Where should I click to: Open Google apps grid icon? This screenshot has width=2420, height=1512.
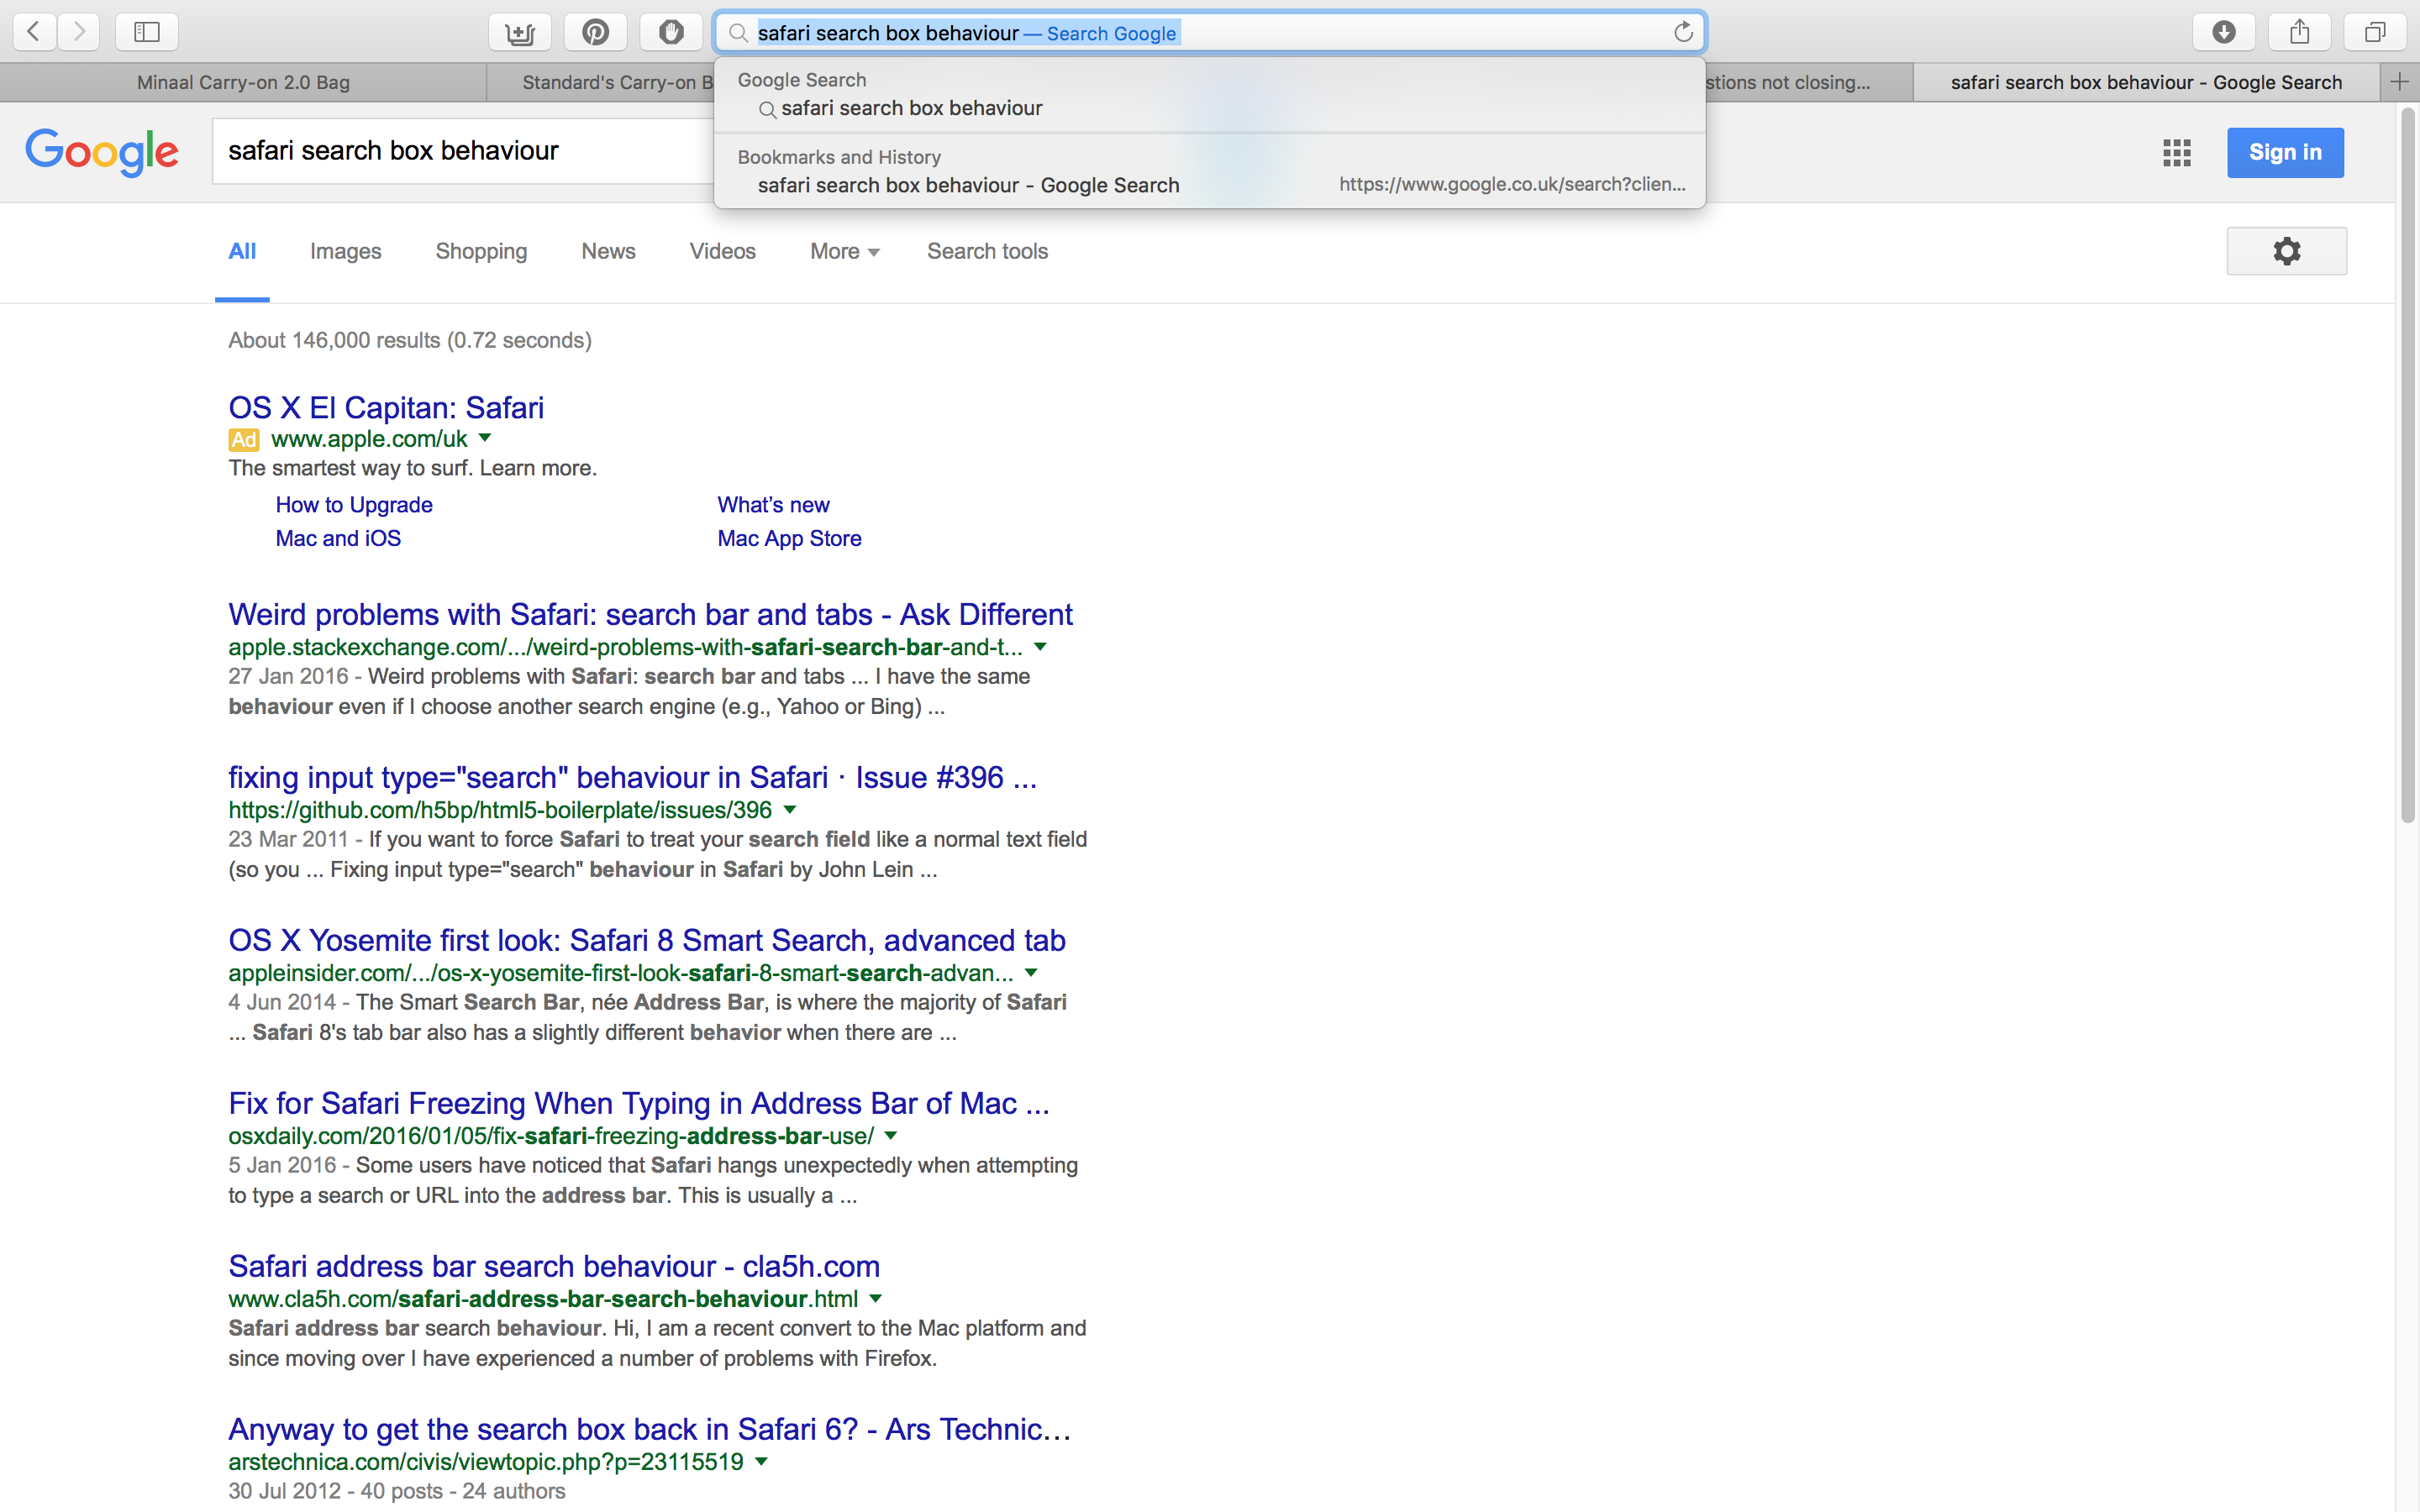point(2177,152)
